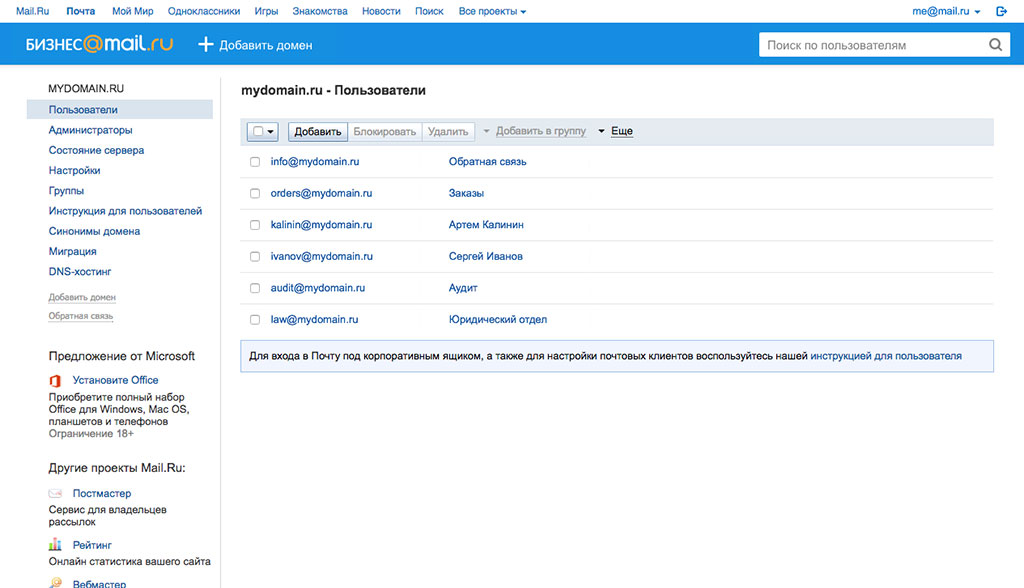Click the name Юридический отдел

tap(498, 319)
